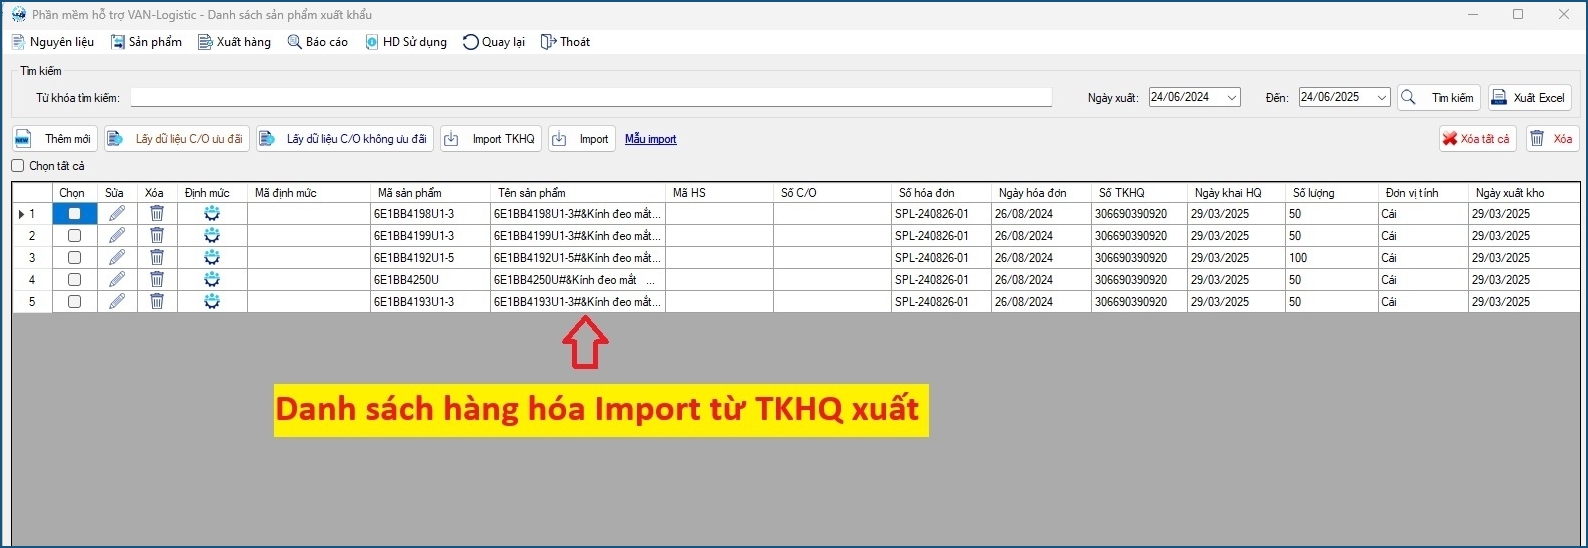Click the Số hóa đơn column header
The image size is (1588, 548).
tap(941, 192)
